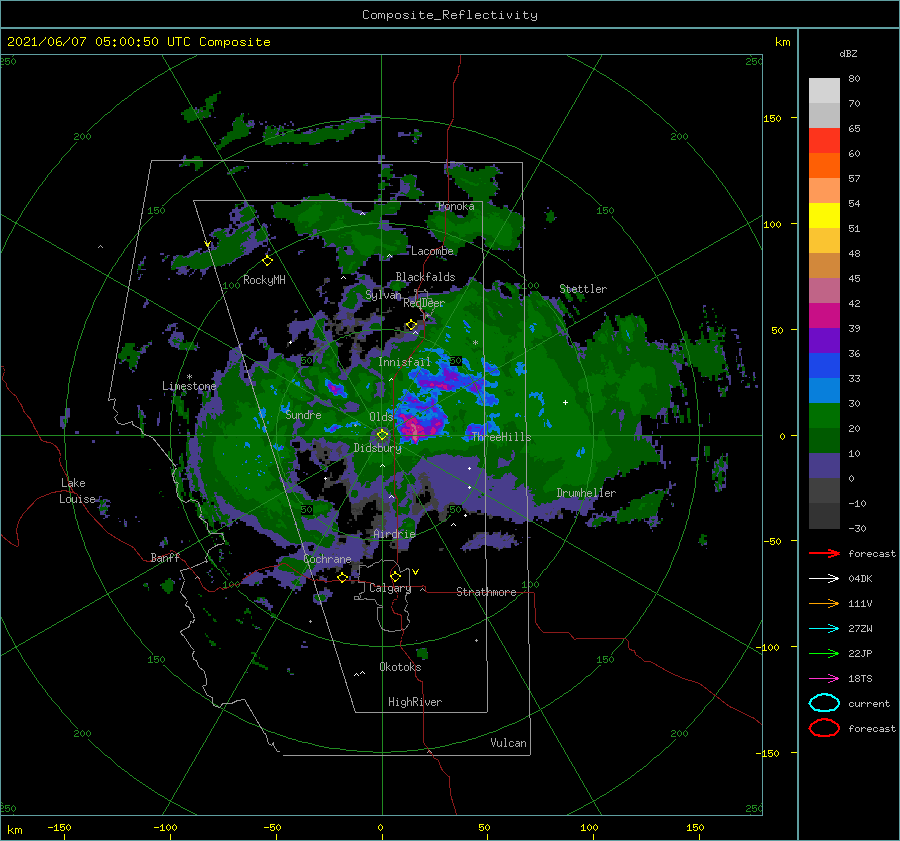This screenshot has height=841, width=900.
Task: Click the Lacombe town label
Action: coord(432,251)
